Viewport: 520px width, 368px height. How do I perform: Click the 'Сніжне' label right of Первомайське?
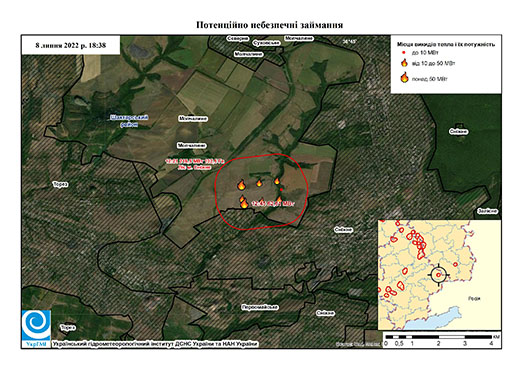click(x=325, y=313)
